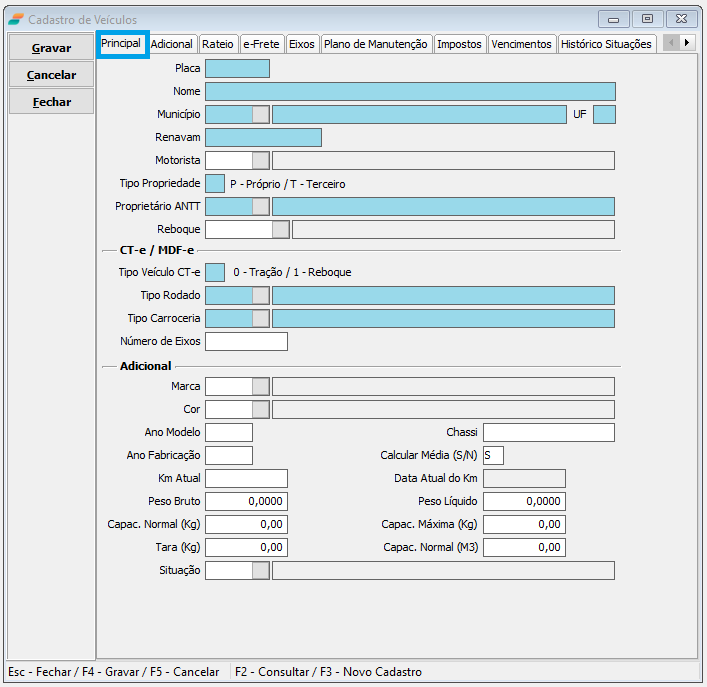Open the Proprietário ANTT lookup button
This screenshot has width=707, height=687.
coord(261,206)
